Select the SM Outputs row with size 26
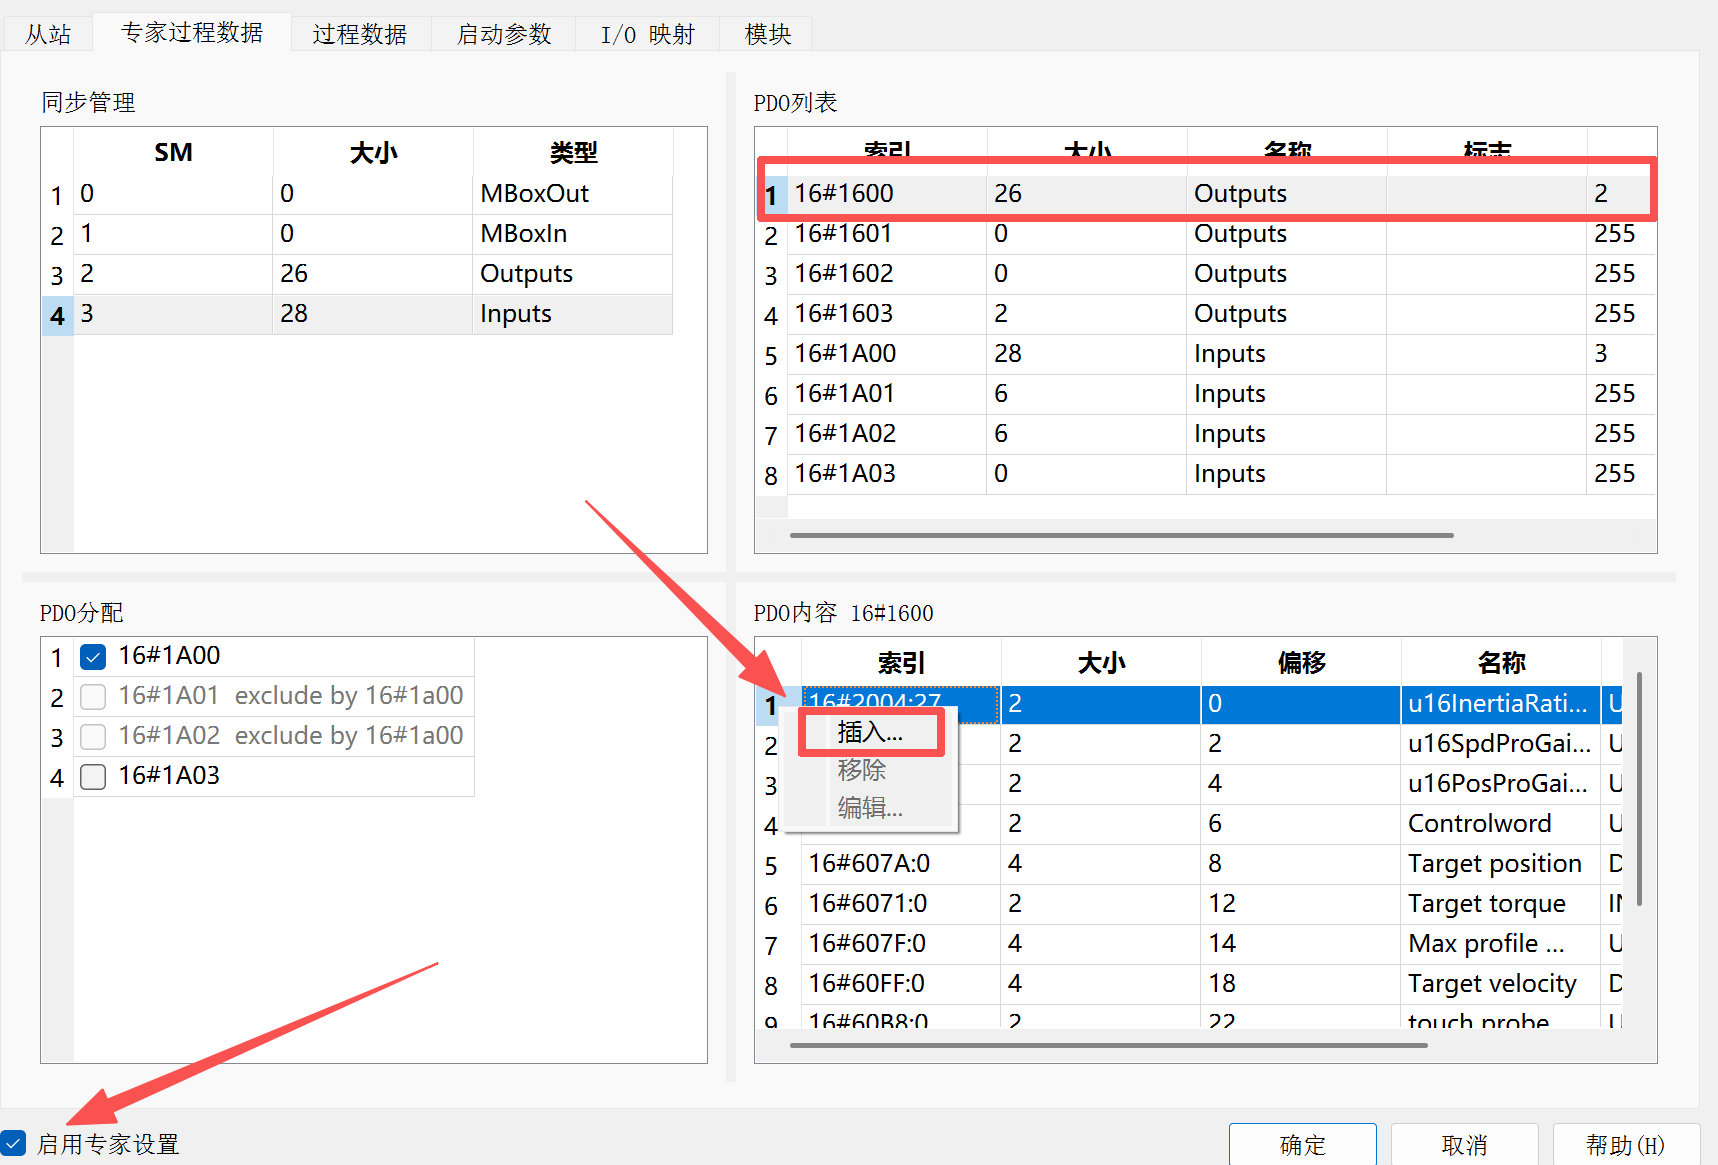The height and width of the screenshot is (1165, 1718). coord(373,274)
